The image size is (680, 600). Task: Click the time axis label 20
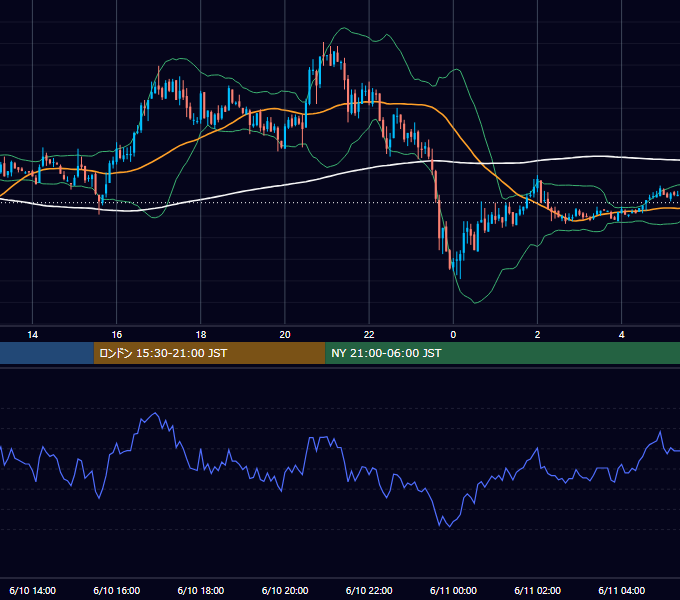point(285,335)
